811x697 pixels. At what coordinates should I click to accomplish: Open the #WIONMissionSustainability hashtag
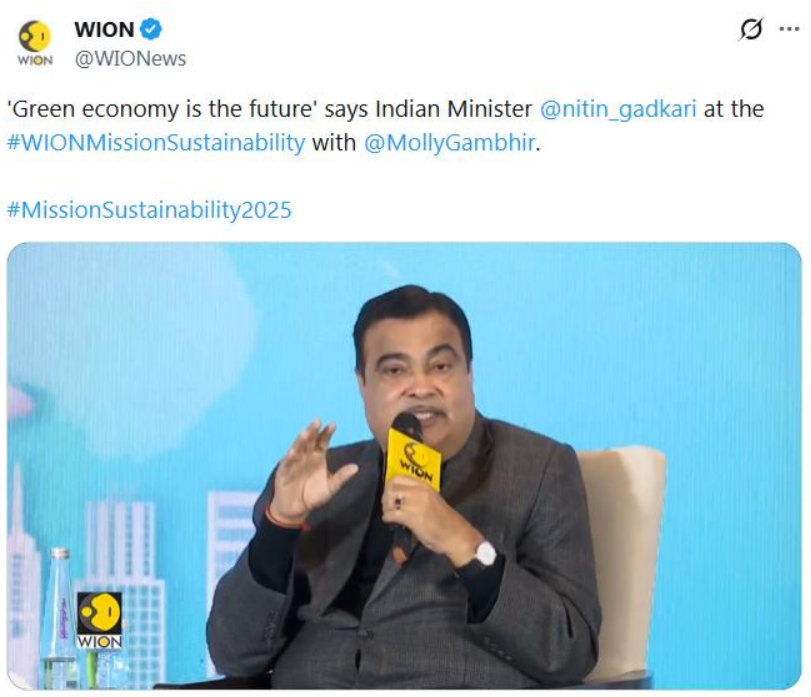tap(156, 143)
